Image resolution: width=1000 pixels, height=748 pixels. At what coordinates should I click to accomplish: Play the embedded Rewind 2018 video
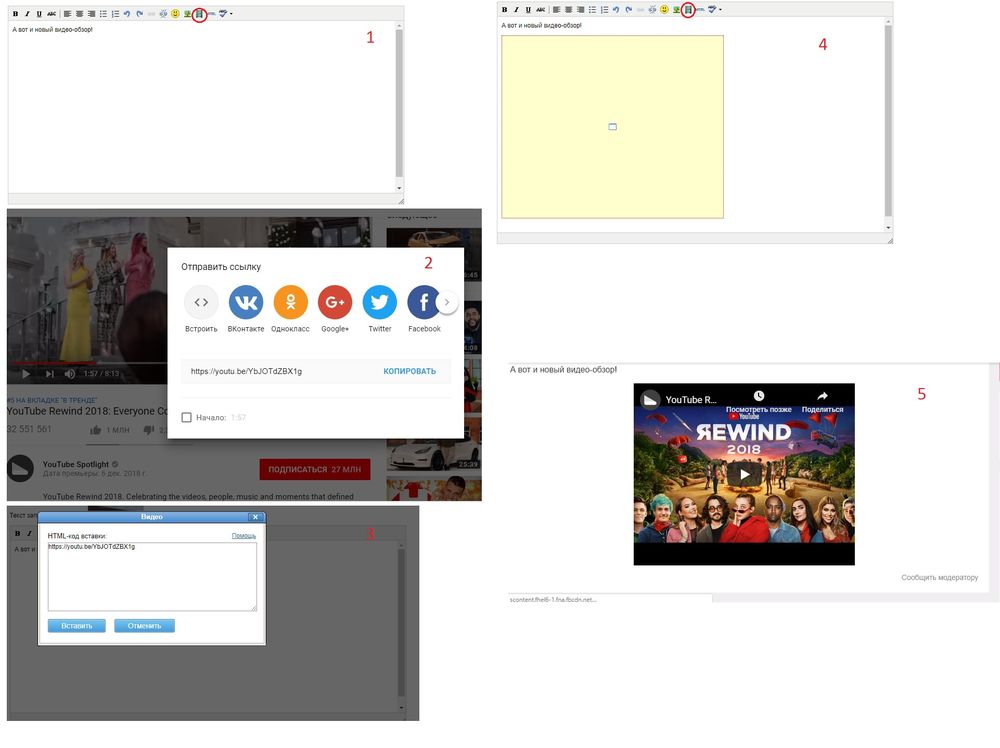tap(744, 474)
